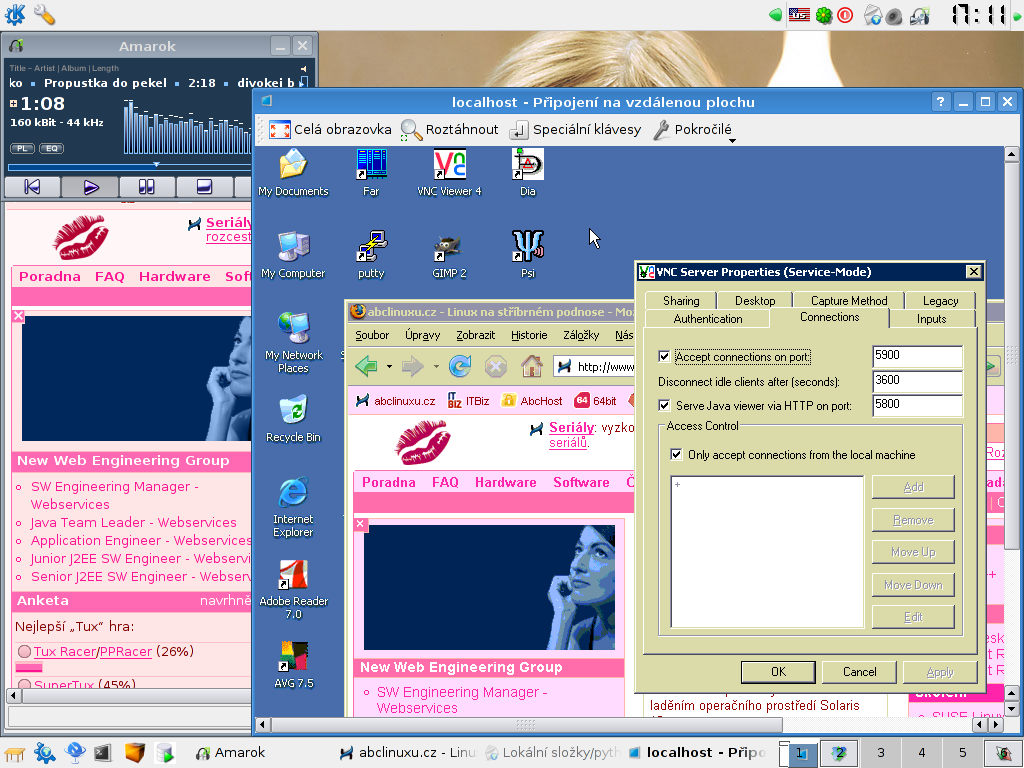Toggle Serve Java viewer via HTTP checkbox
Screen dimensions: 1024x768
point(664,406)
